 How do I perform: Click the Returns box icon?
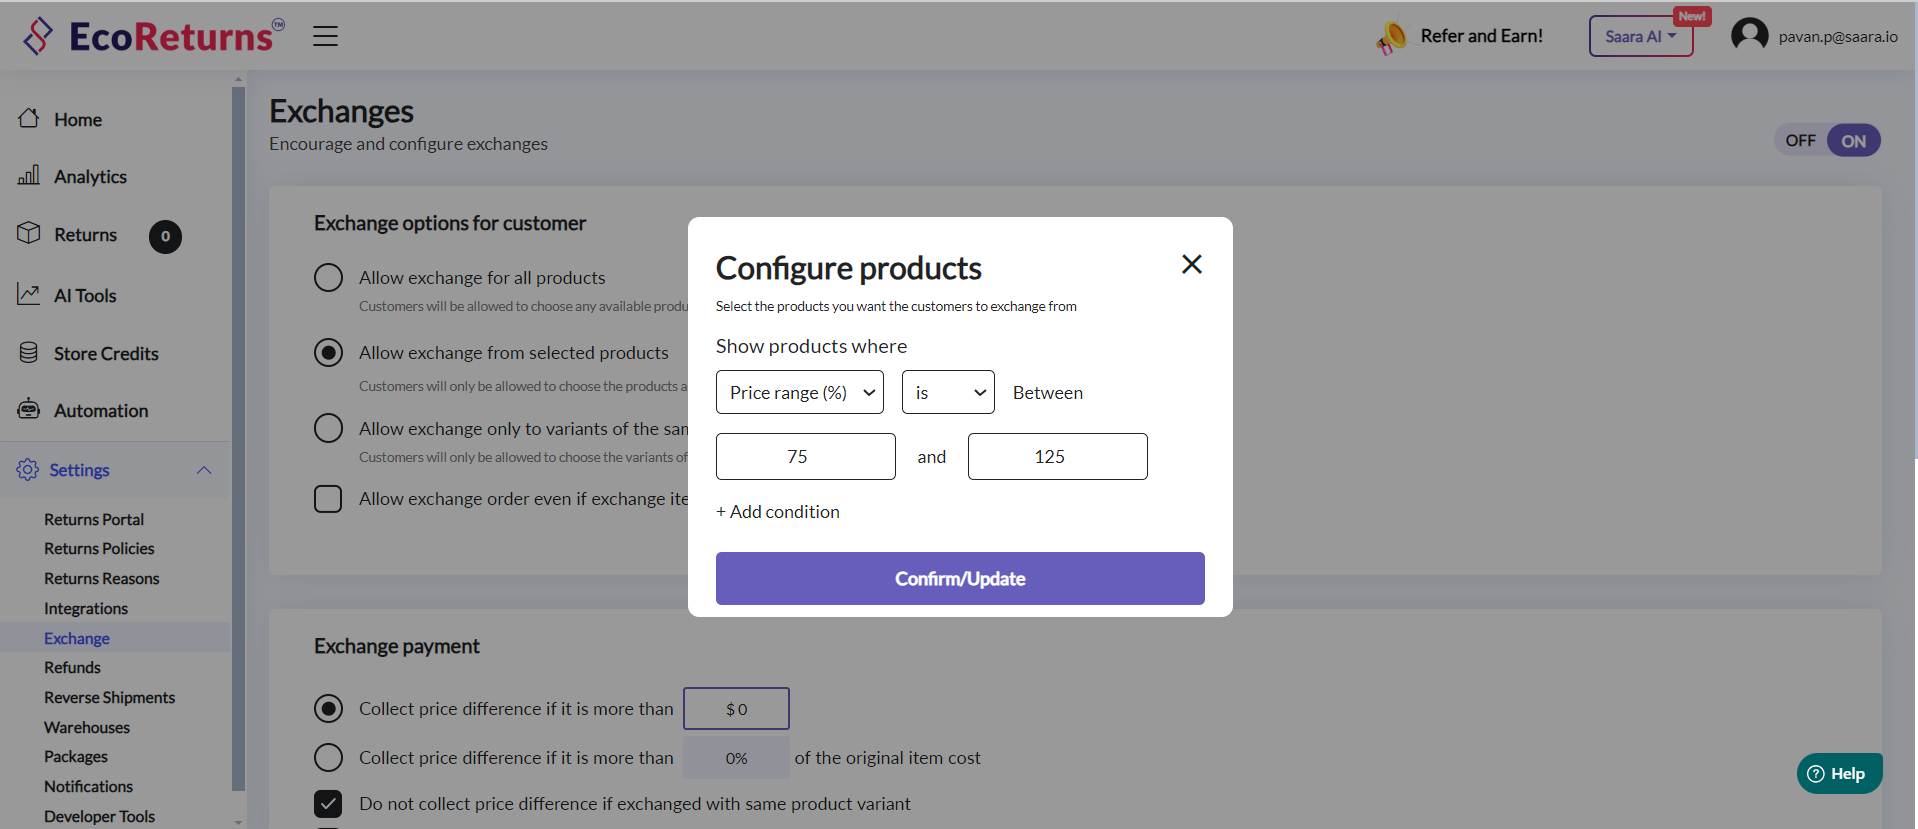tap(29, 234)
